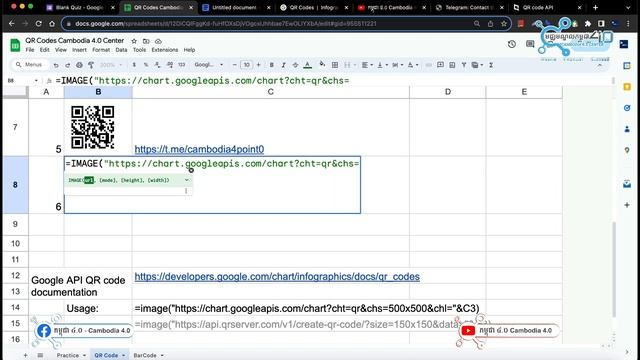Open the comments history panel
640x360 pixels.
coord(530,44)
